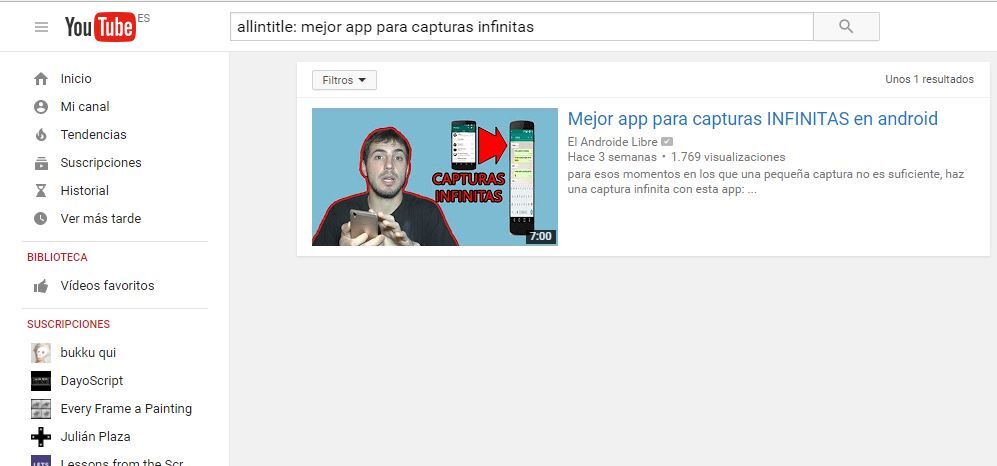Screen dimensions: 997x466
Task: Click the Mi canal profile icon
Action: pos(41,107)
